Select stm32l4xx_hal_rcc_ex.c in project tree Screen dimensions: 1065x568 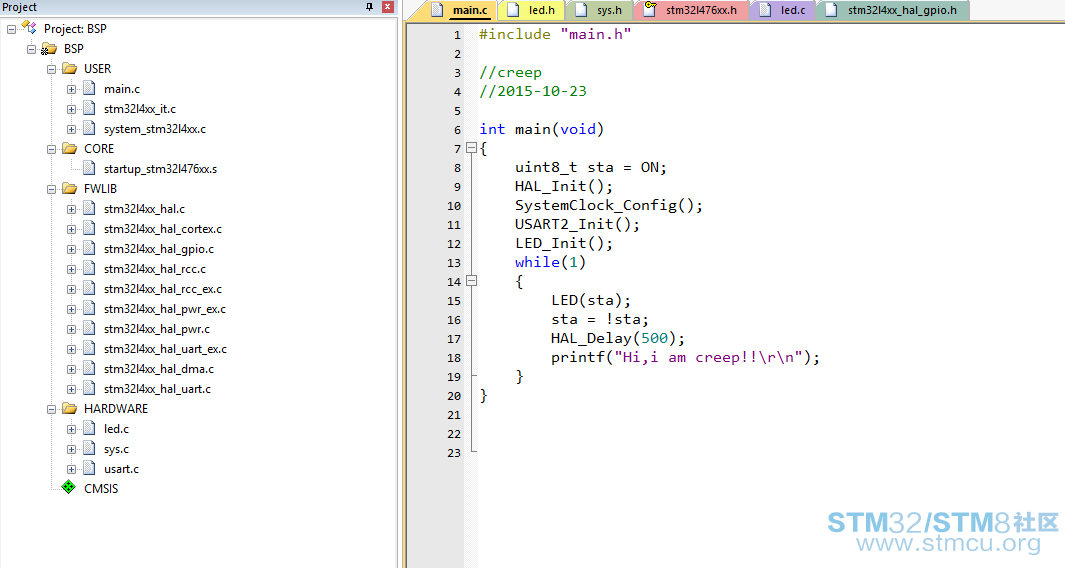(x=163, y=289)
